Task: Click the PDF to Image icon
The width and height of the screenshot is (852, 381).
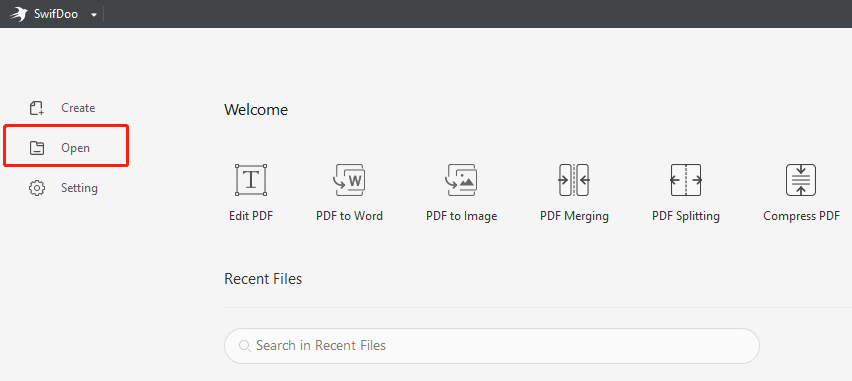Action: [x=461, y=180]
